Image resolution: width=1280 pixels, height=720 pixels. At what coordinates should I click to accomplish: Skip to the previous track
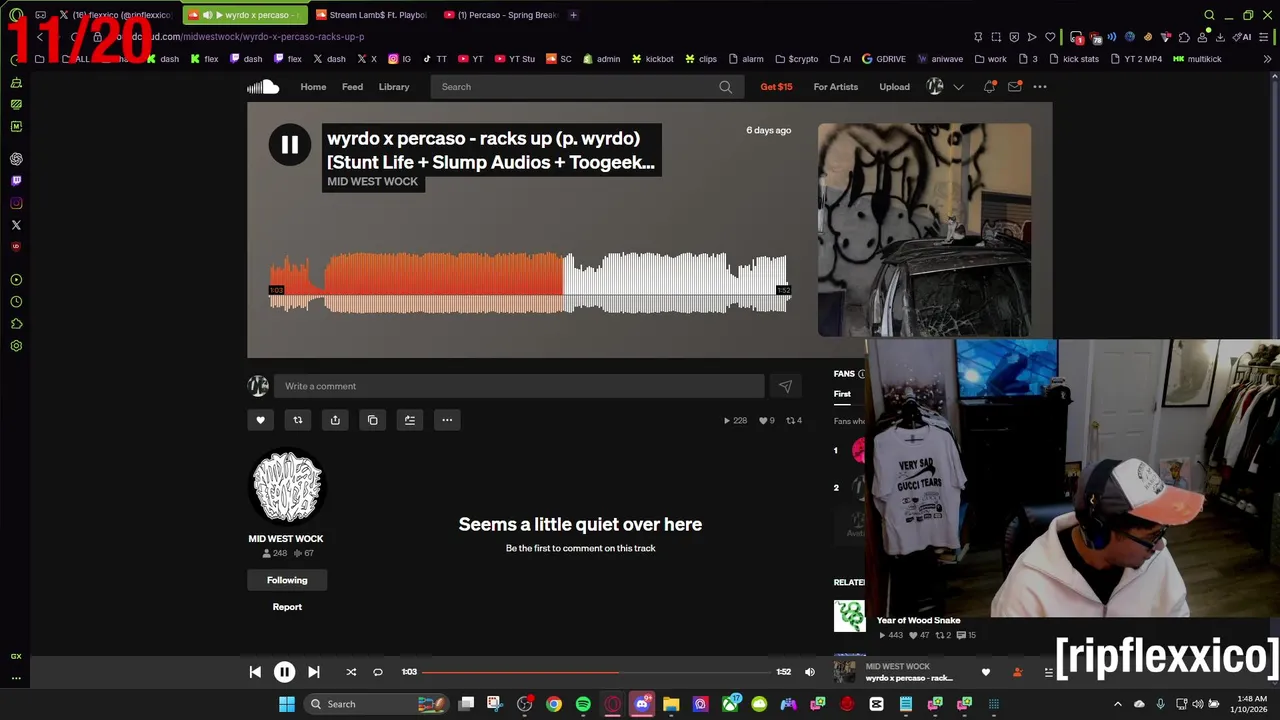255,672
